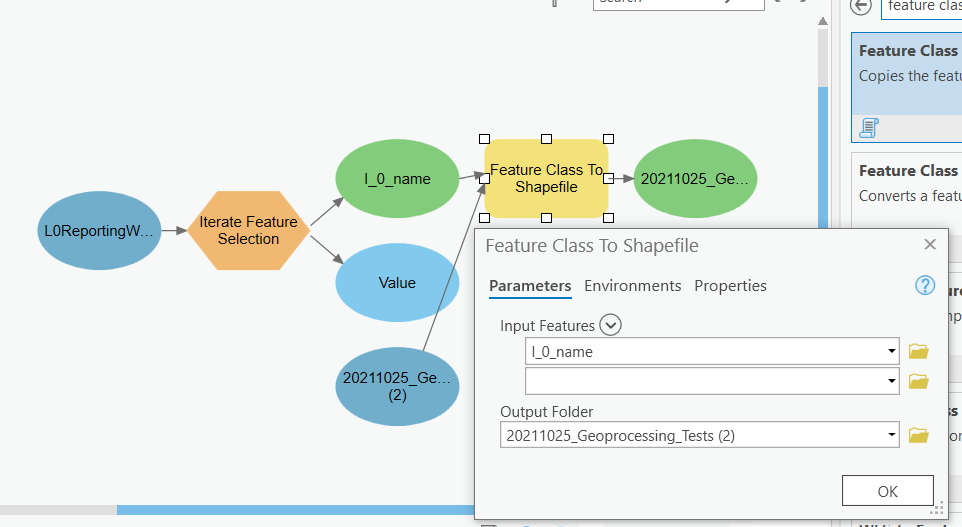962x527 pixels.
Task: Select the l_0_name variable oval
Action: 397,179
